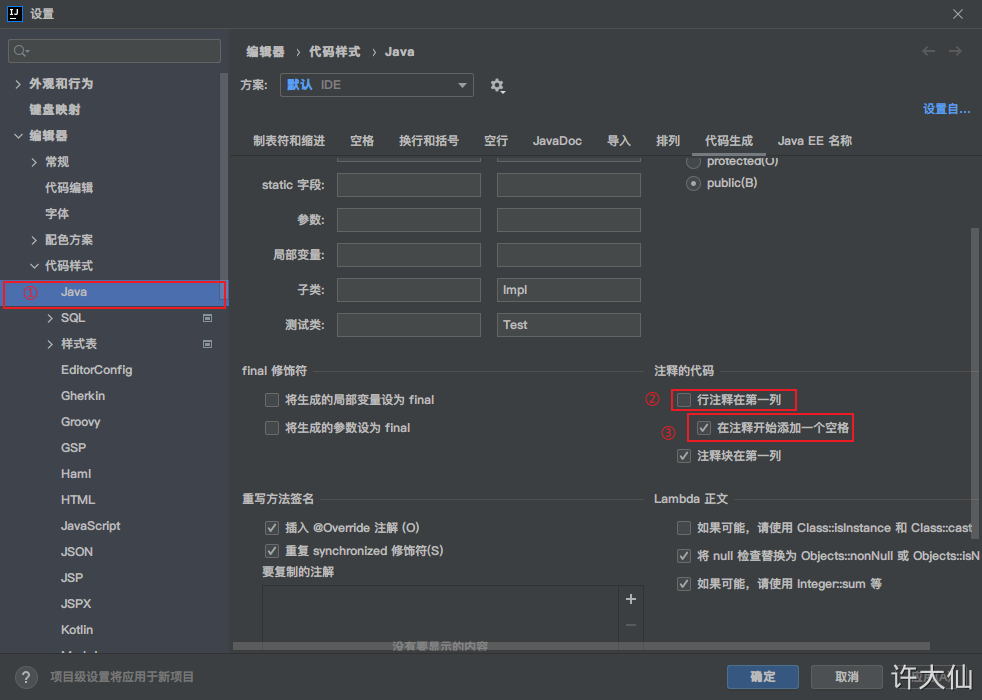982x700 pixels.
Task: Close the 设置 dialog
Action: (x=958, y=14)
